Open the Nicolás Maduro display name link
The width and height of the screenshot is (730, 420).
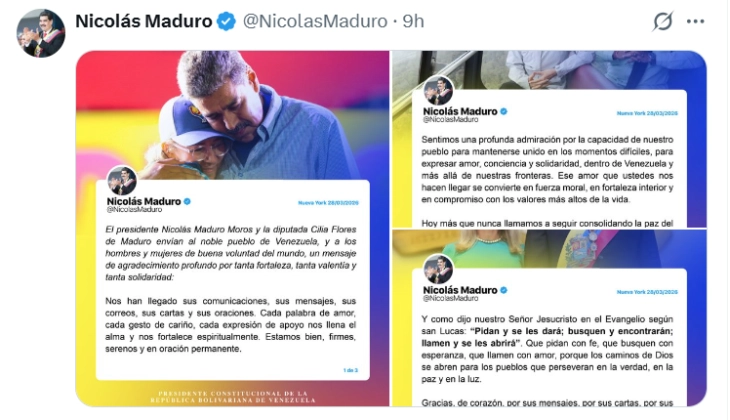click(143, 21)
